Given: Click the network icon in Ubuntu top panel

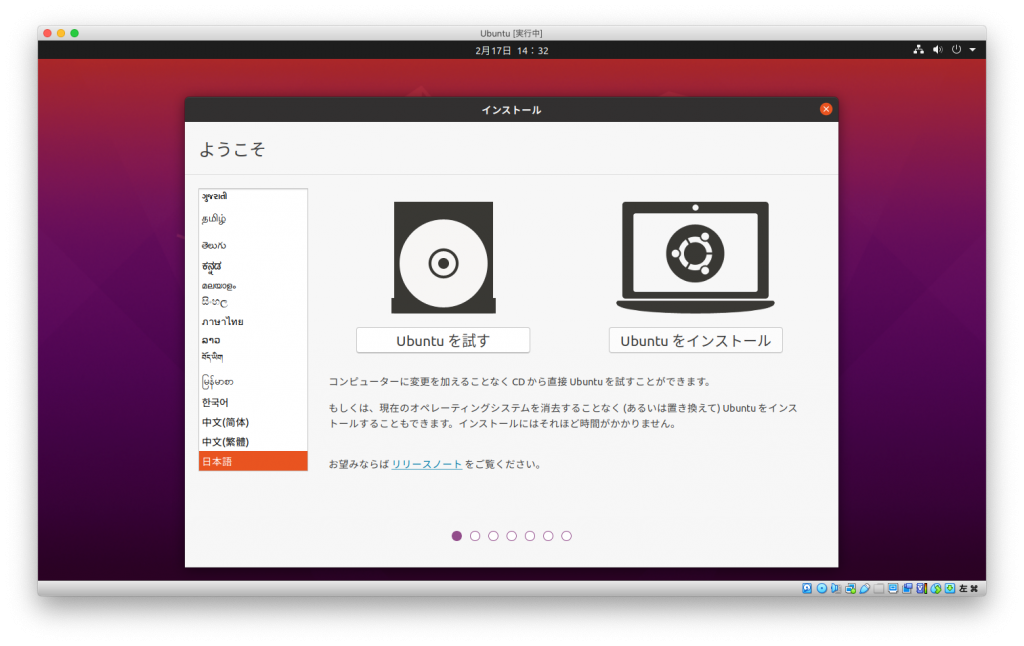Looking at the screenshot, I should pos(919,48).
